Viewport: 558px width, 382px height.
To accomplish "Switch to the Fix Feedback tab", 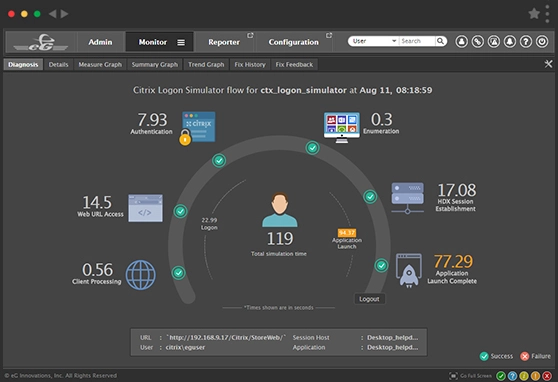I will tap(294, 64).
